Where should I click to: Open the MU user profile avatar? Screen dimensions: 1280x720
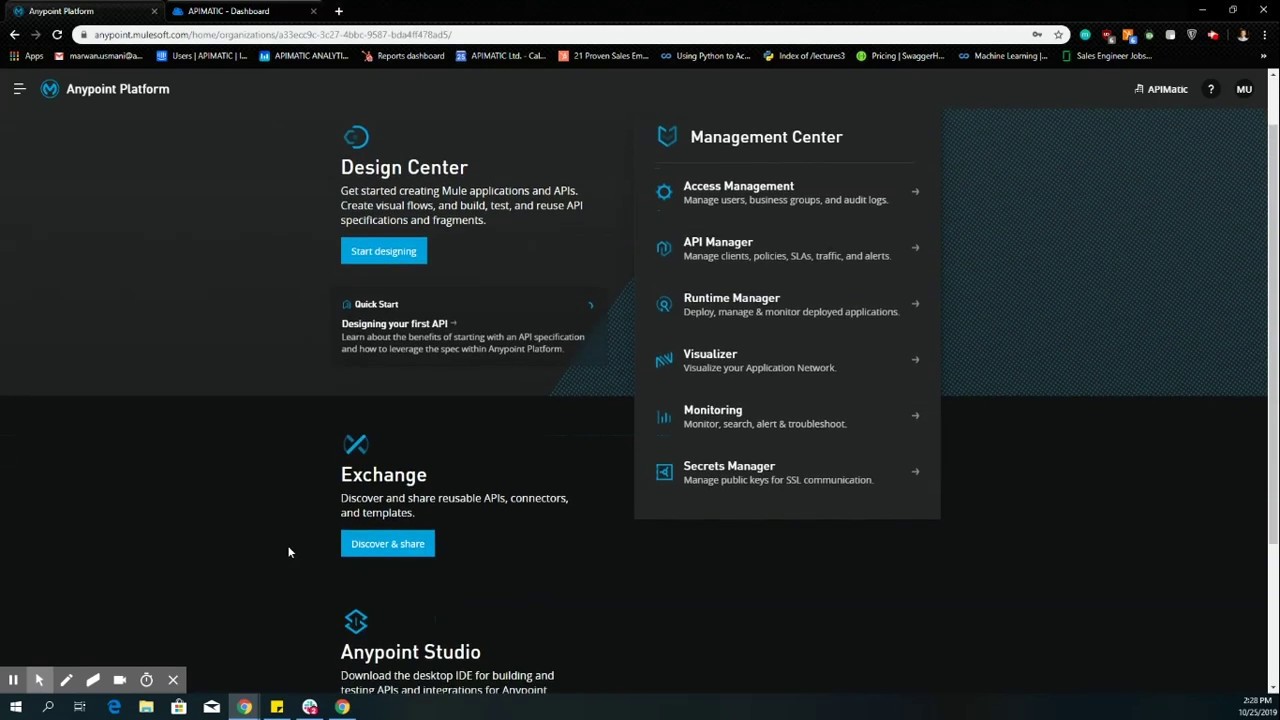(x=1244, y=89)
